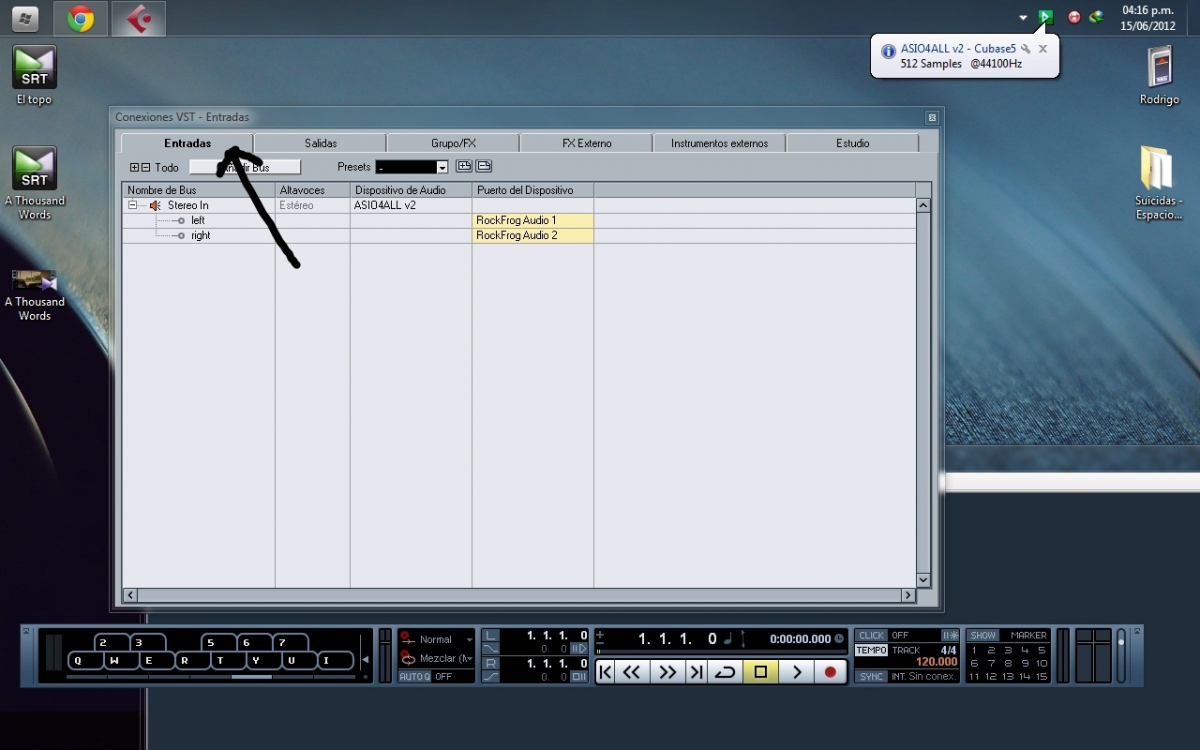The width and height of the screenshot is (1200, 750).
Task: Click the Estéreo speaker configuration cell
Action: click(312, 205)
